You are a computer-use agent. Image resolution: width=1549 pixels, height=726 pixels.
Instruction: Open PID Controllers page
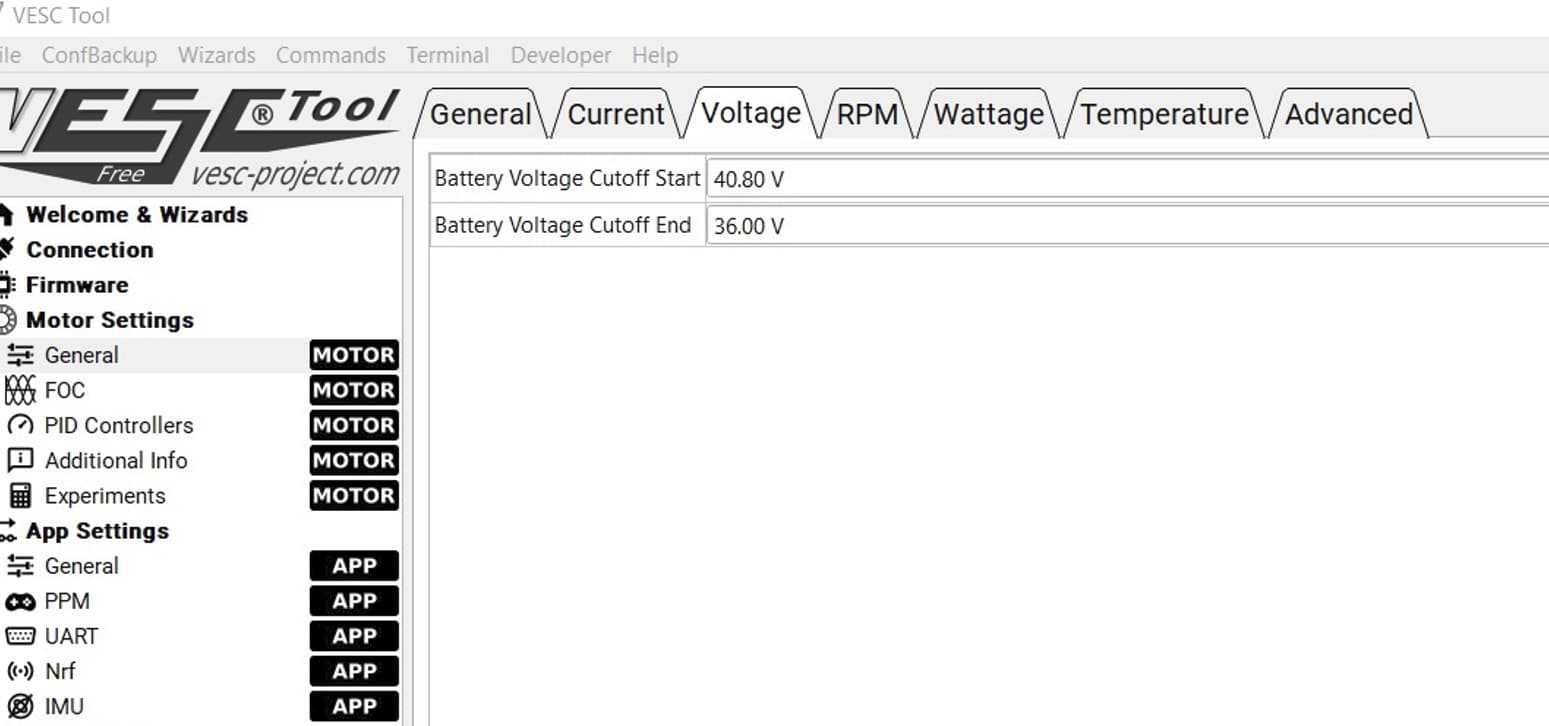pos(119,425)
